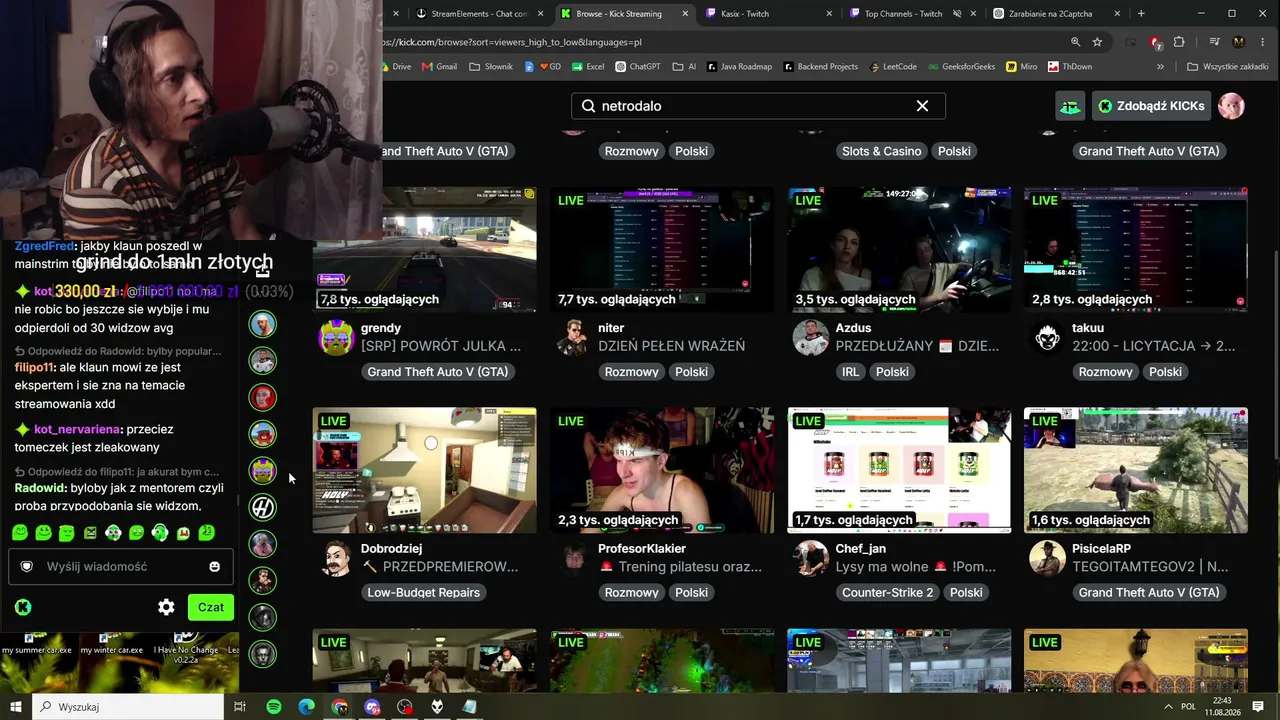1280x720 pixels.
Task: Clear the netrodalo search with the X
Action: click(x=922, y=106)
